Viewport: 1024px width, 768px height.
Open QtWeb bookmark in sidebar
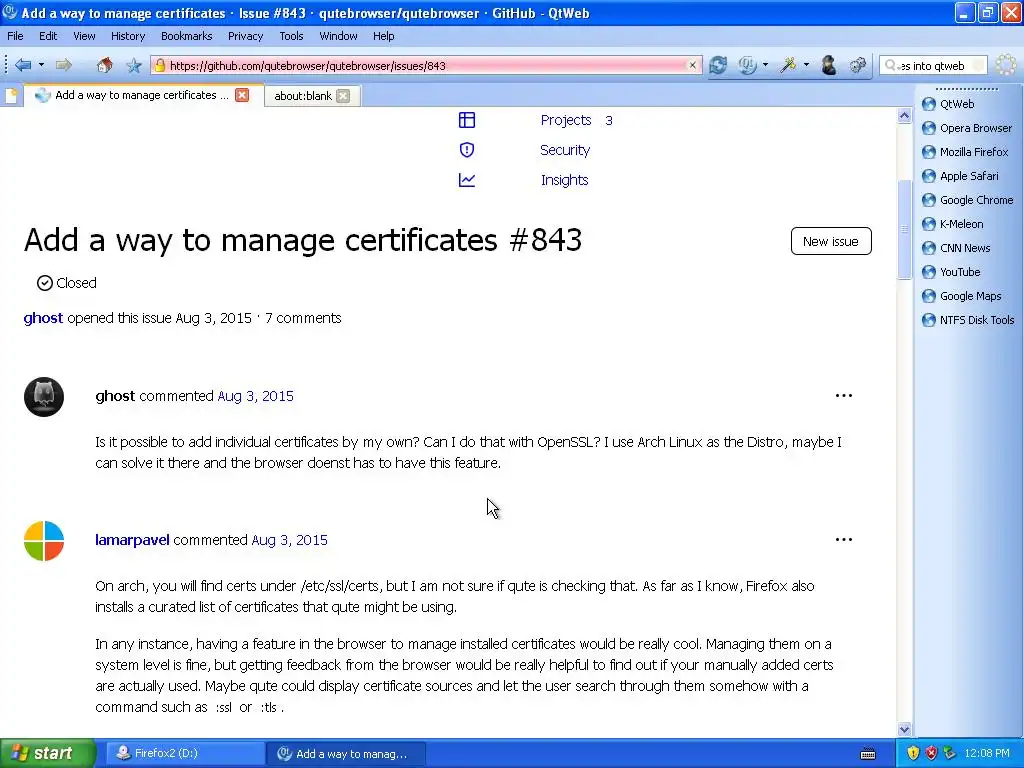(x=948, y=104)
